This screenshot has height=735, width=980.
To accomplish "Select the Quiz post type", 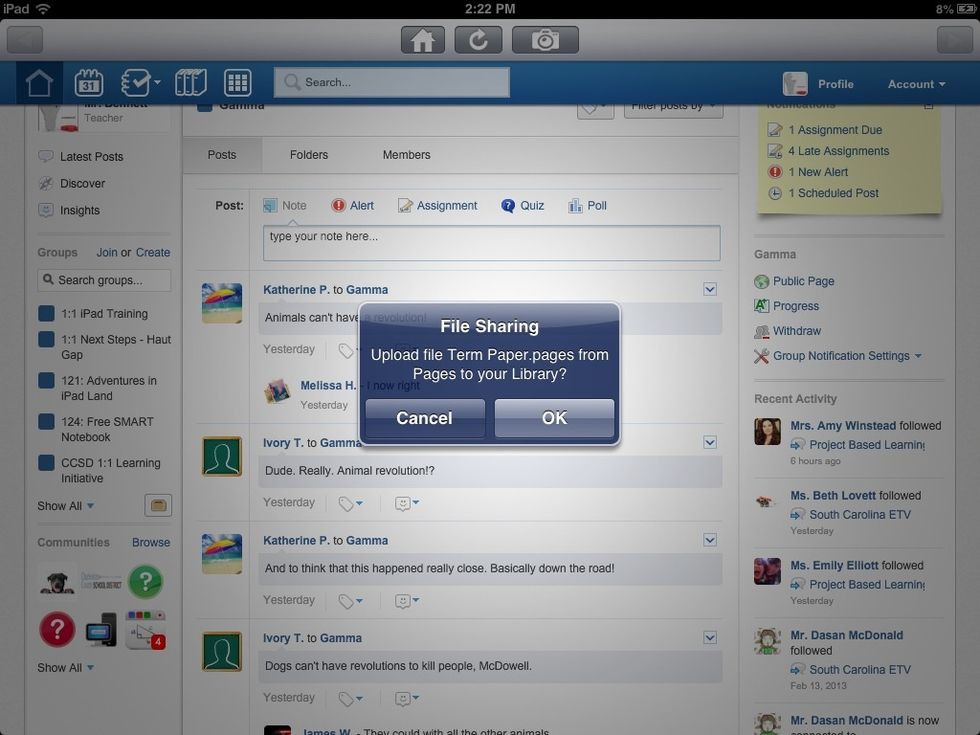I will [x=523, y=206].
